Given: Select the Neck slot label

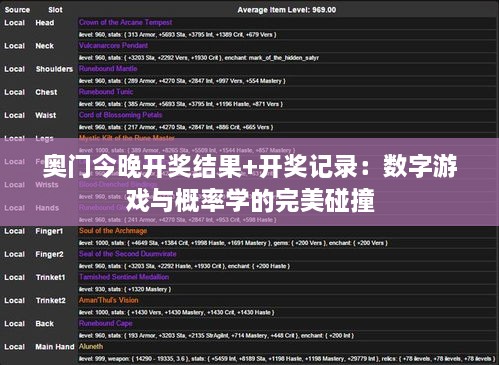Looking at the screenshot, I should point(45,46).
